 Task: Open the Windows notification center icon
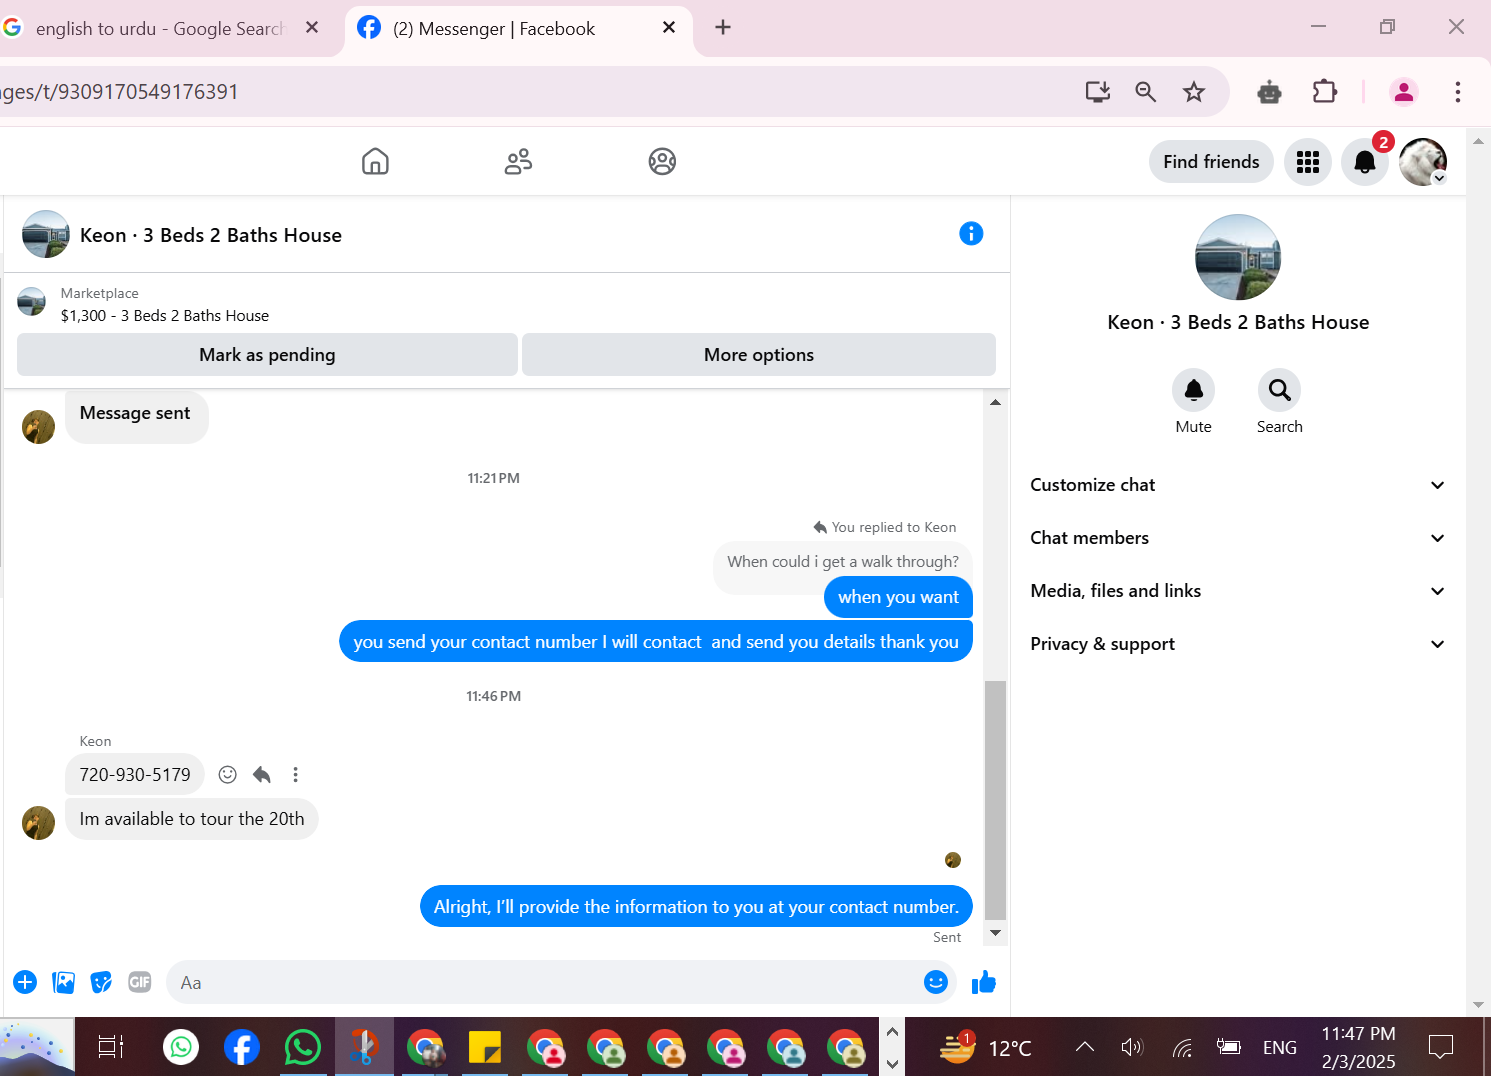coord(1441,1047)
